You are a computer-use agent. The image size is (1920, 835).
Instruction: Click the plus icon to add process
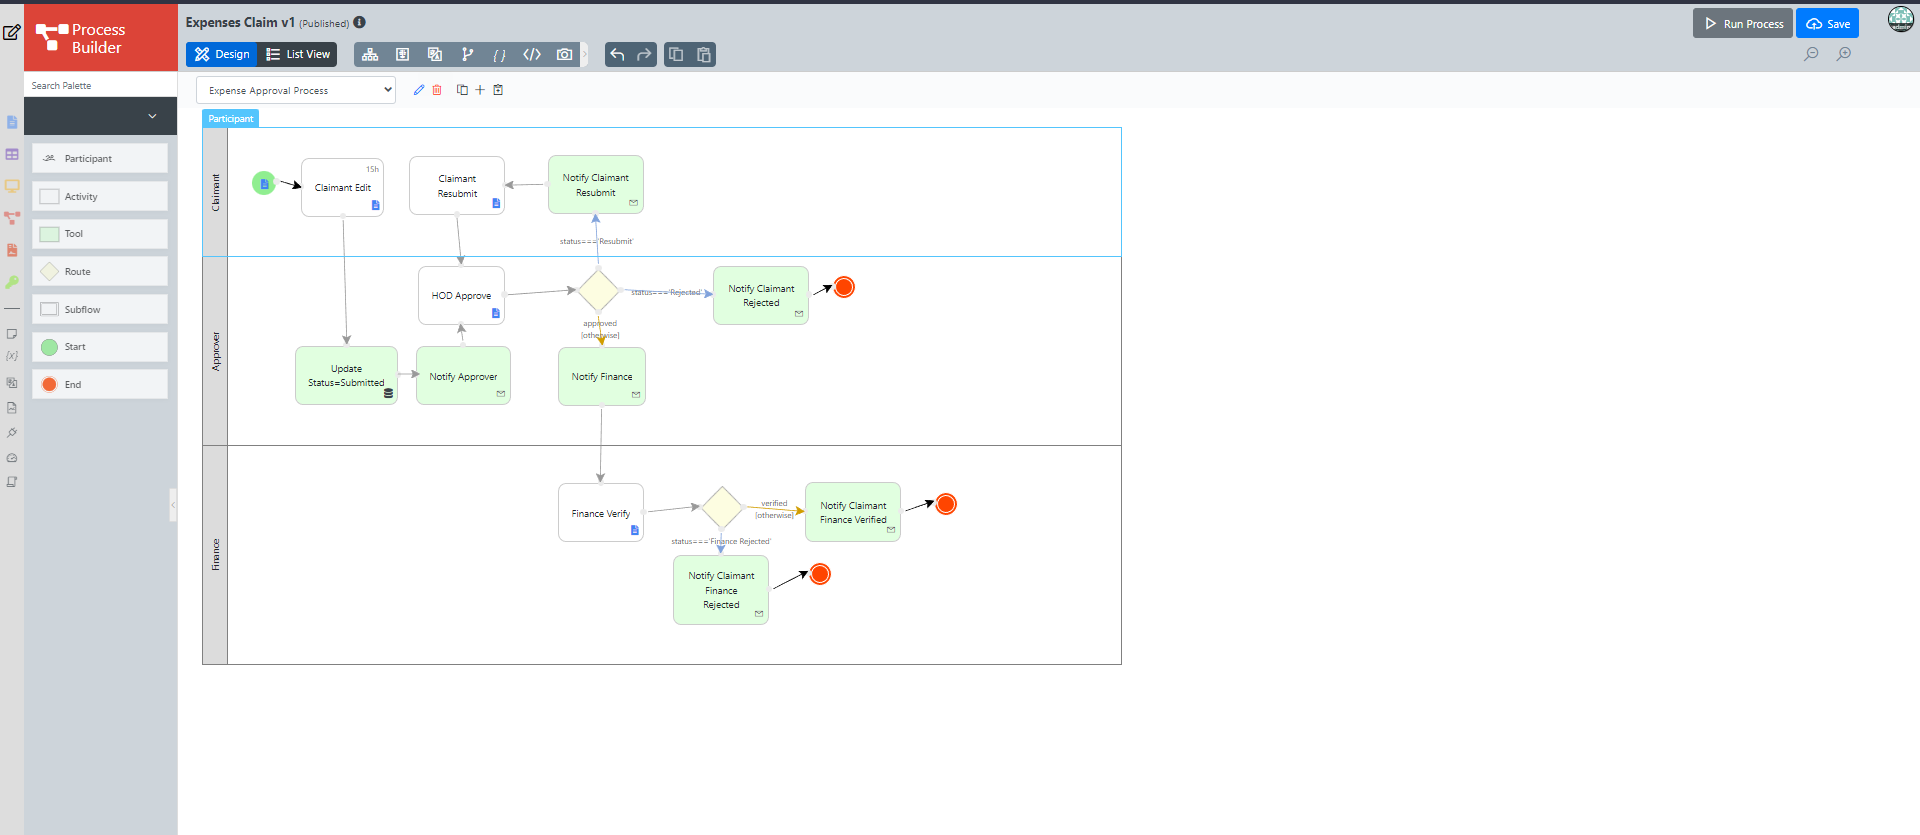pyautogui.click(x=480, y=90)
